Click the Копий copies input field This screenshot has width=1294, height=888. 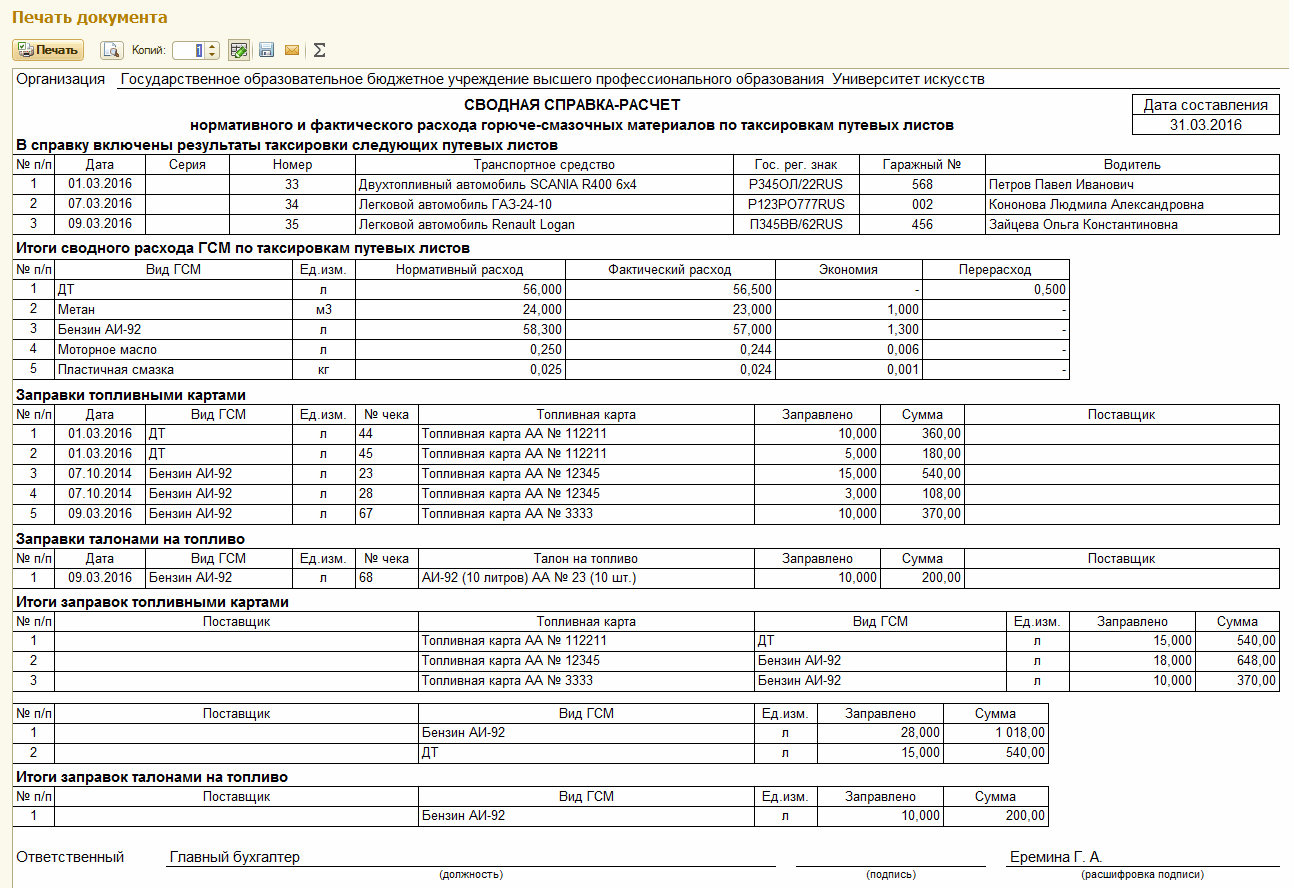point(190,50)
